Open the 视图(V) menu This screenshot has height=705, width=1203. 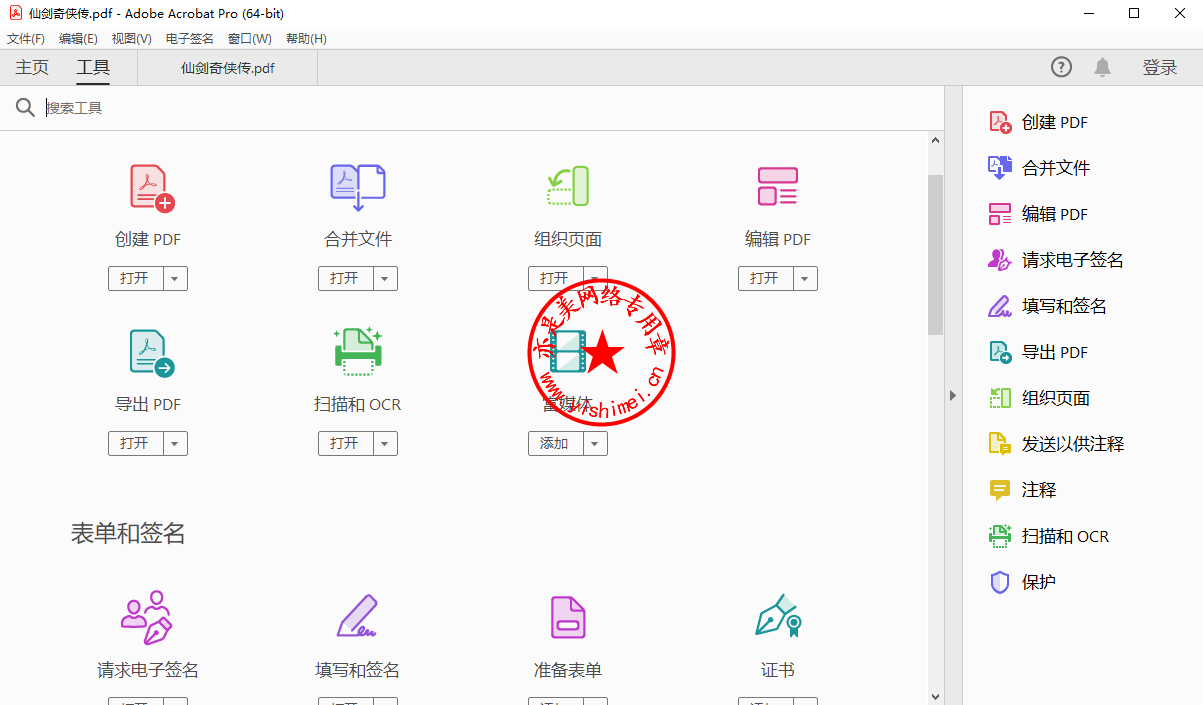[x=131, y=38]
